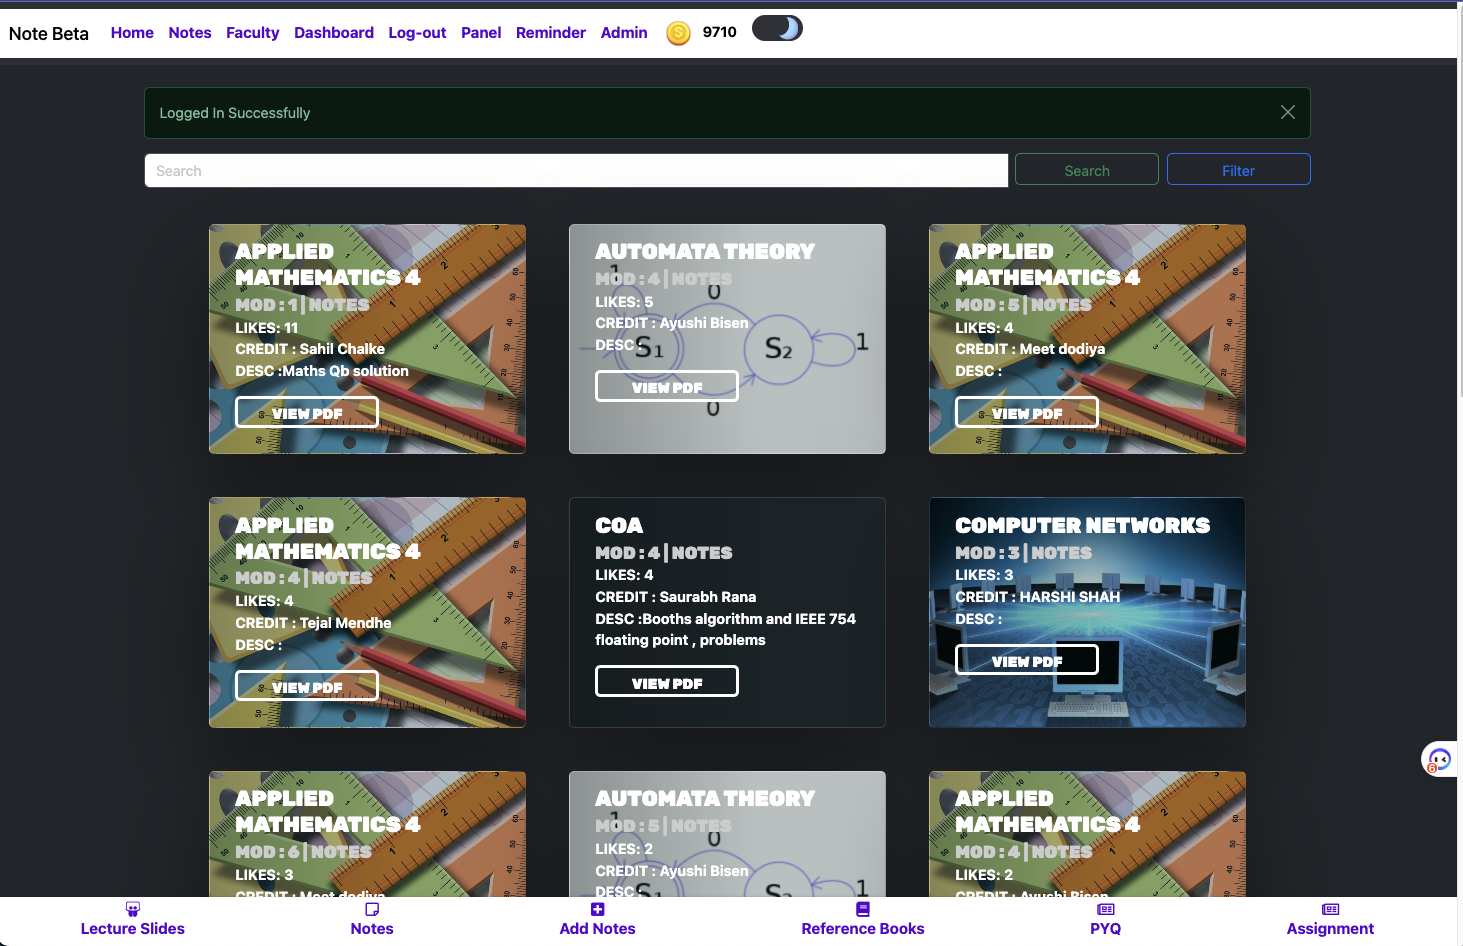1463x946 pixels.
Task: Focus the Search input field
Action: pos(576,170)
